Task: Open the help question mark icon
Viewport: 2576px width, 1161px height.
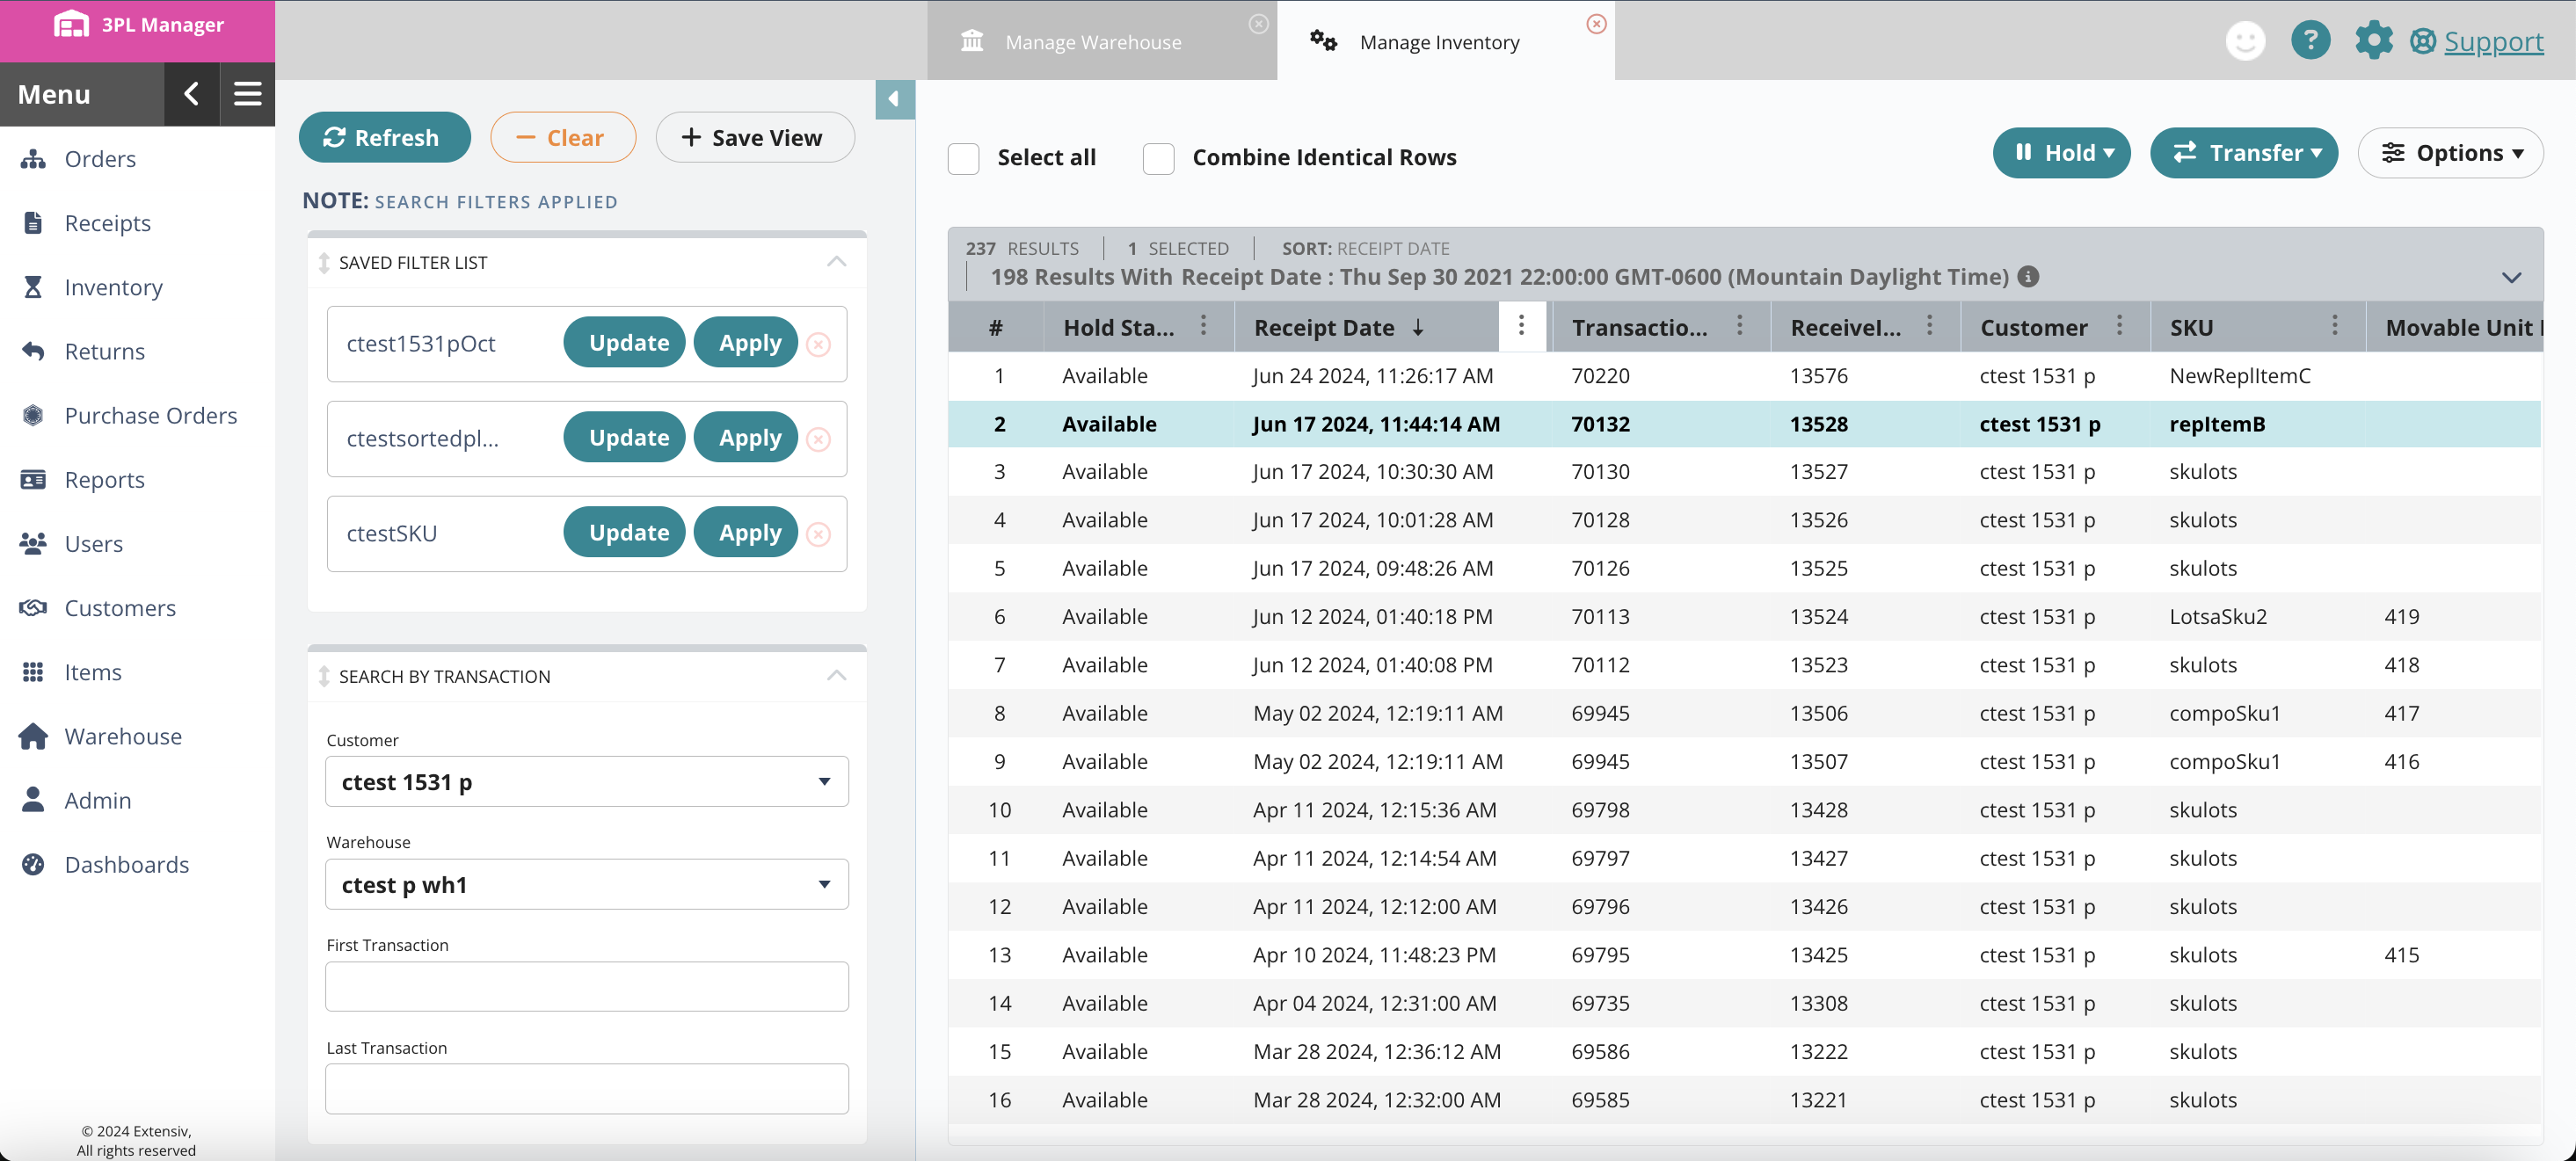Action: click(x=2310, y=40)
